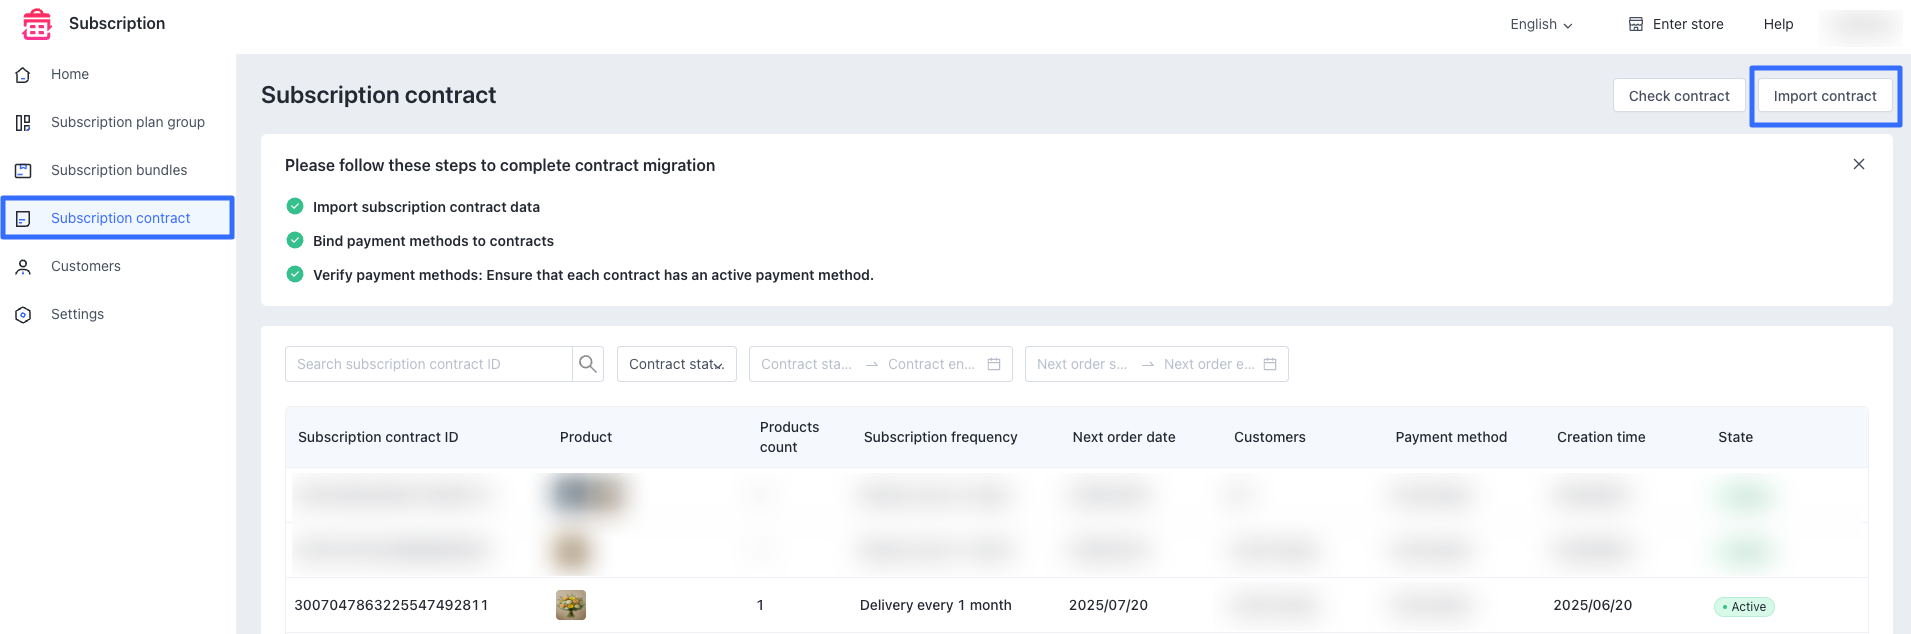Viewport: 1911px width, 634px height.
Task: Click the Next order end date field
Action: pos(1208,364)
